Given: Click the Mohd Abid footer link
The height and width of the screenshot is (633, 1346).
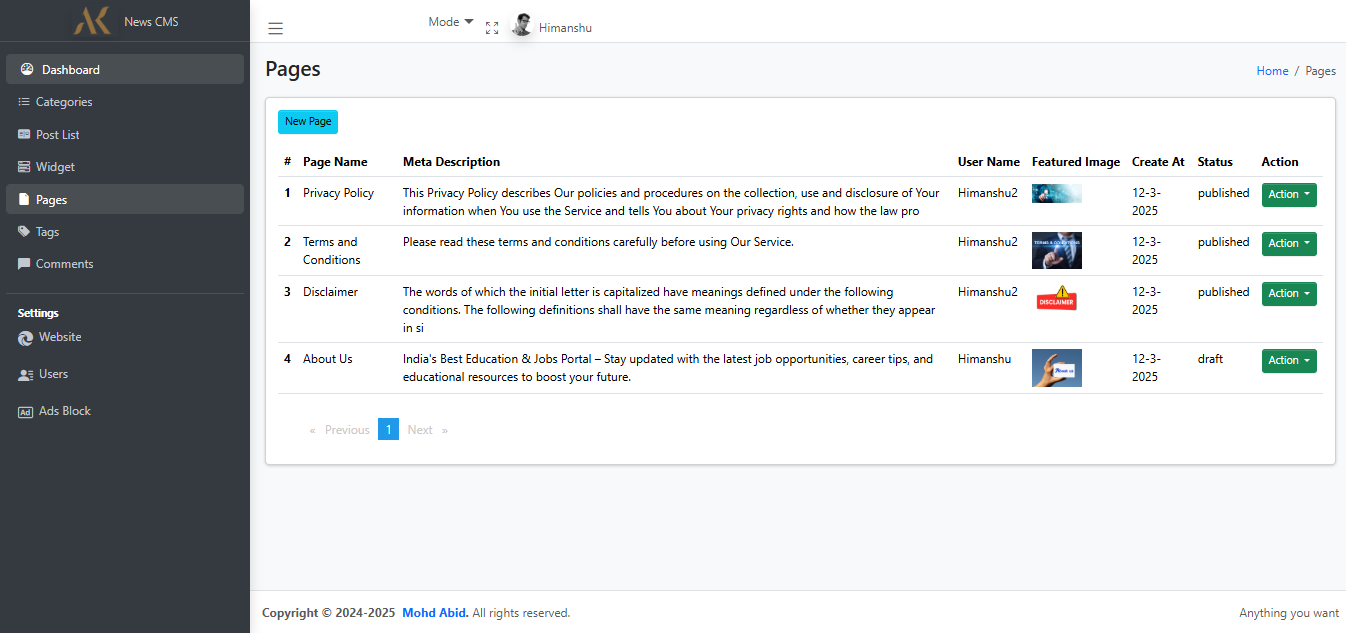Looking at the screenshot, I should (435, 613).
